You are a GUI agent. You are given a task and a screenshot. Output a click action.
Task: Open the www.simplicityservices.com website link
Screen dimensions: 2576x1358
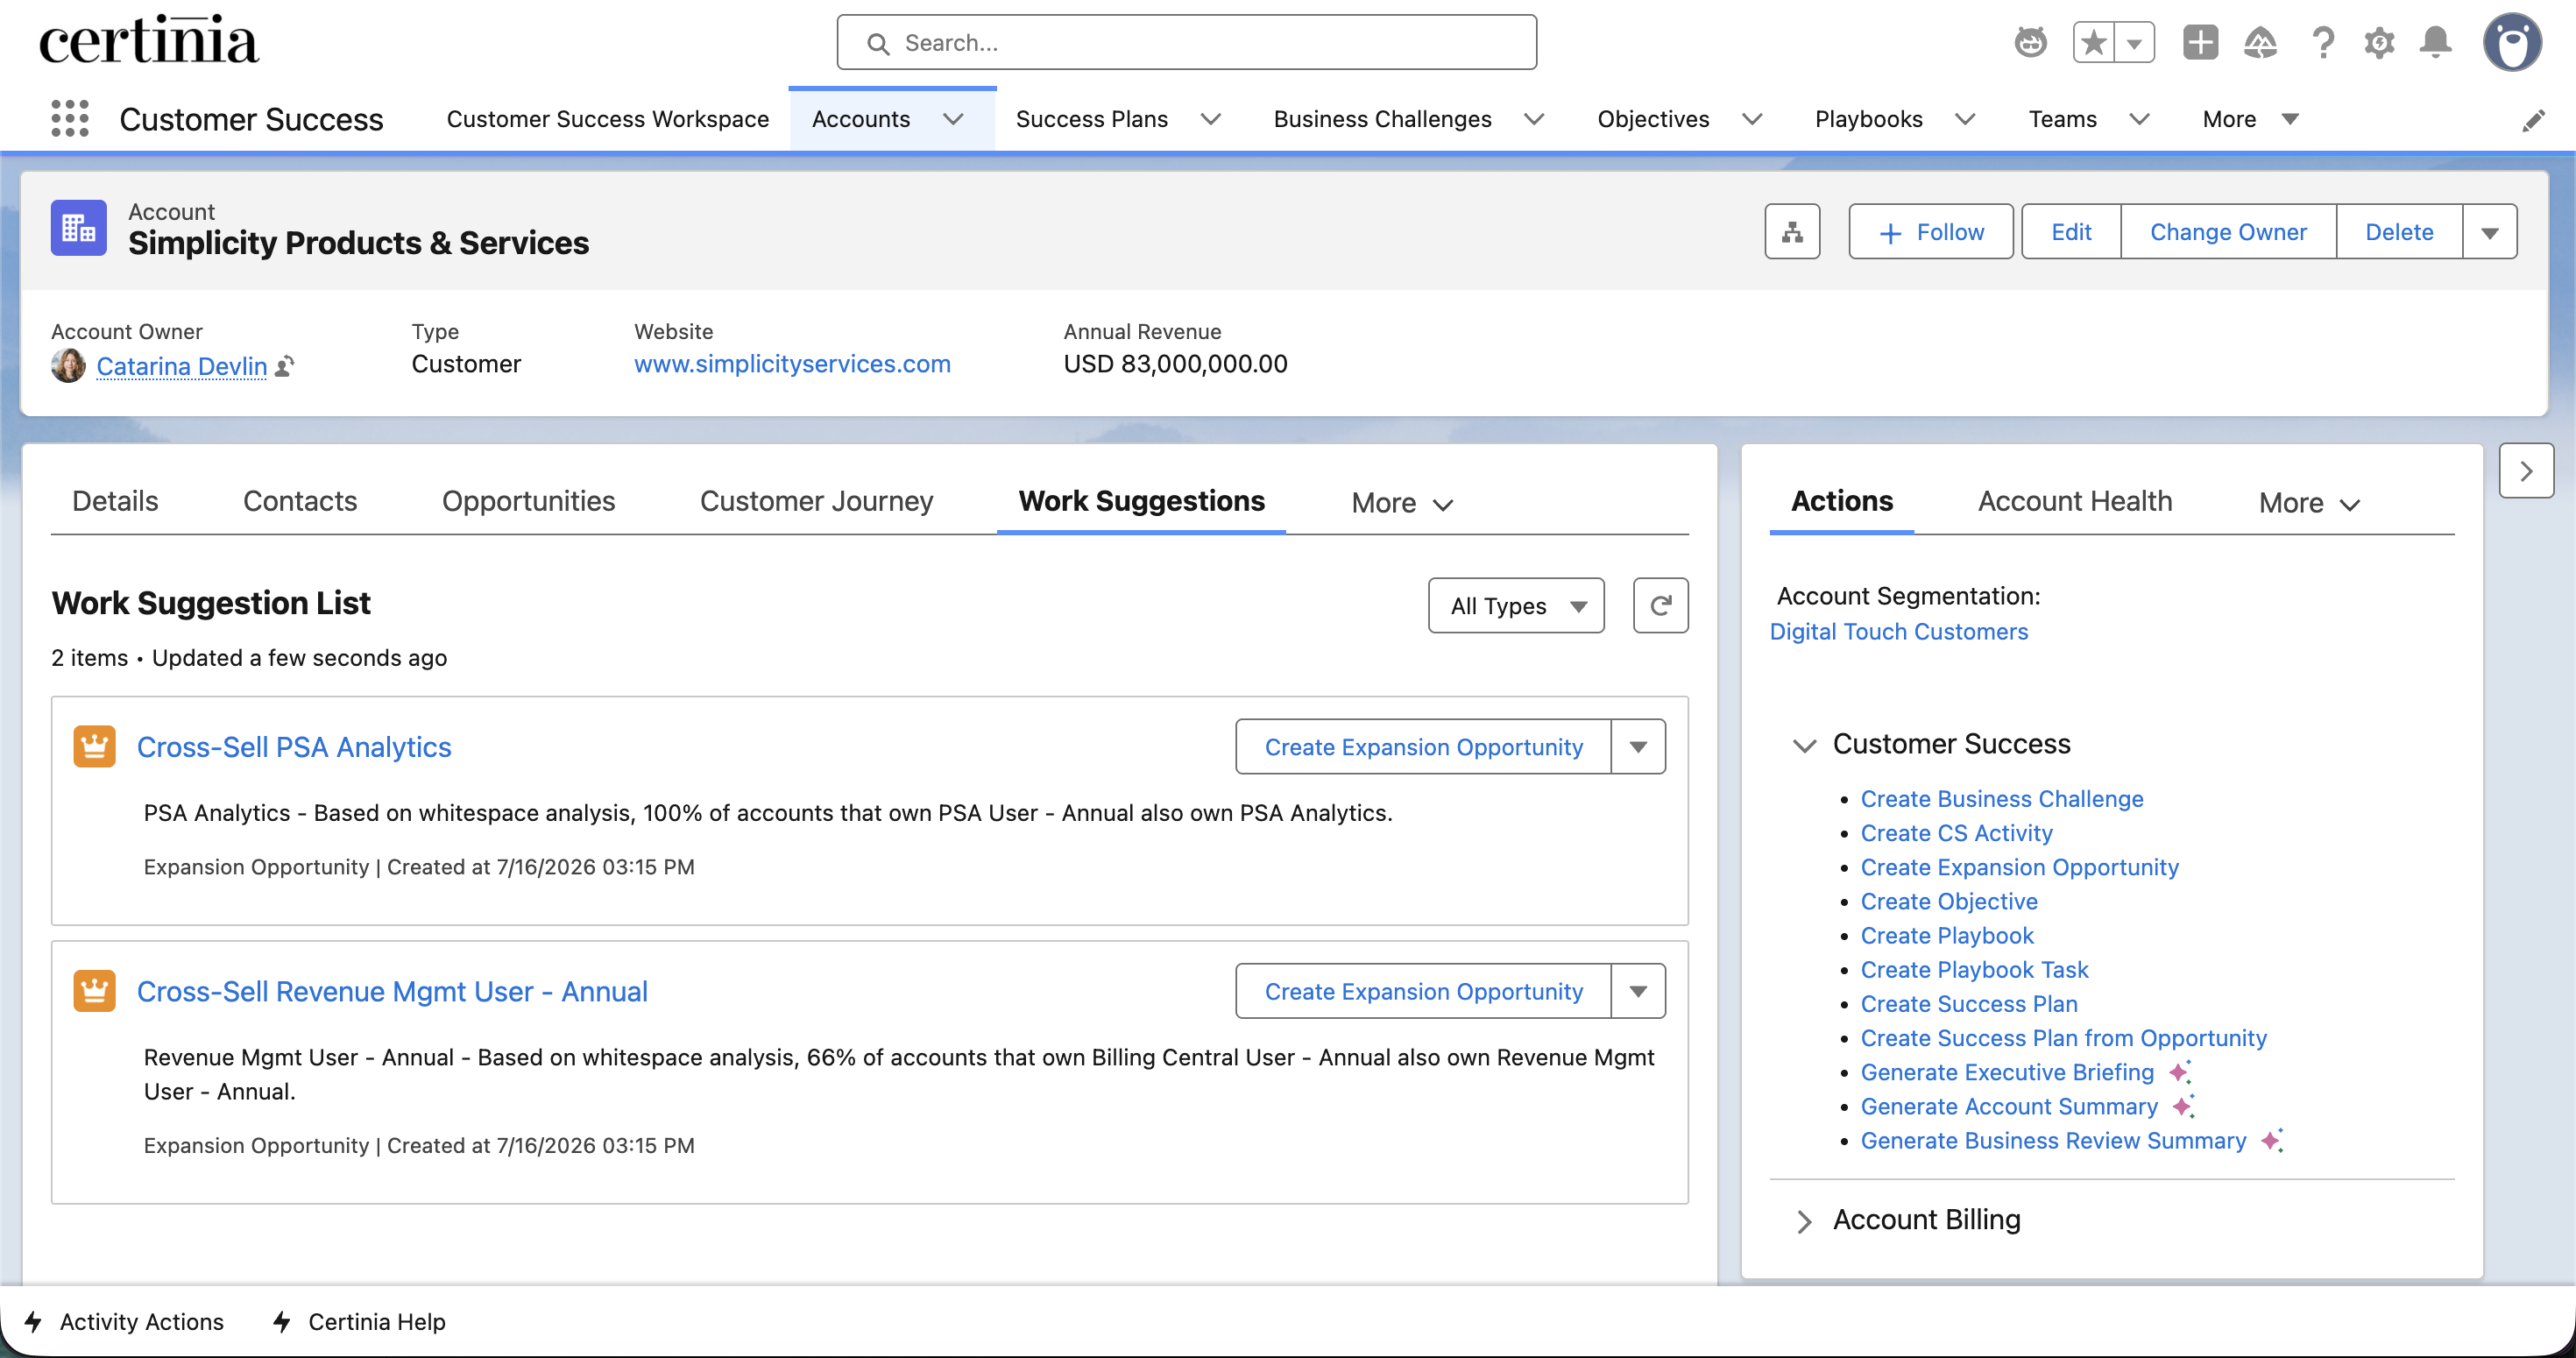pyautogui.click(x=792, y=364)
